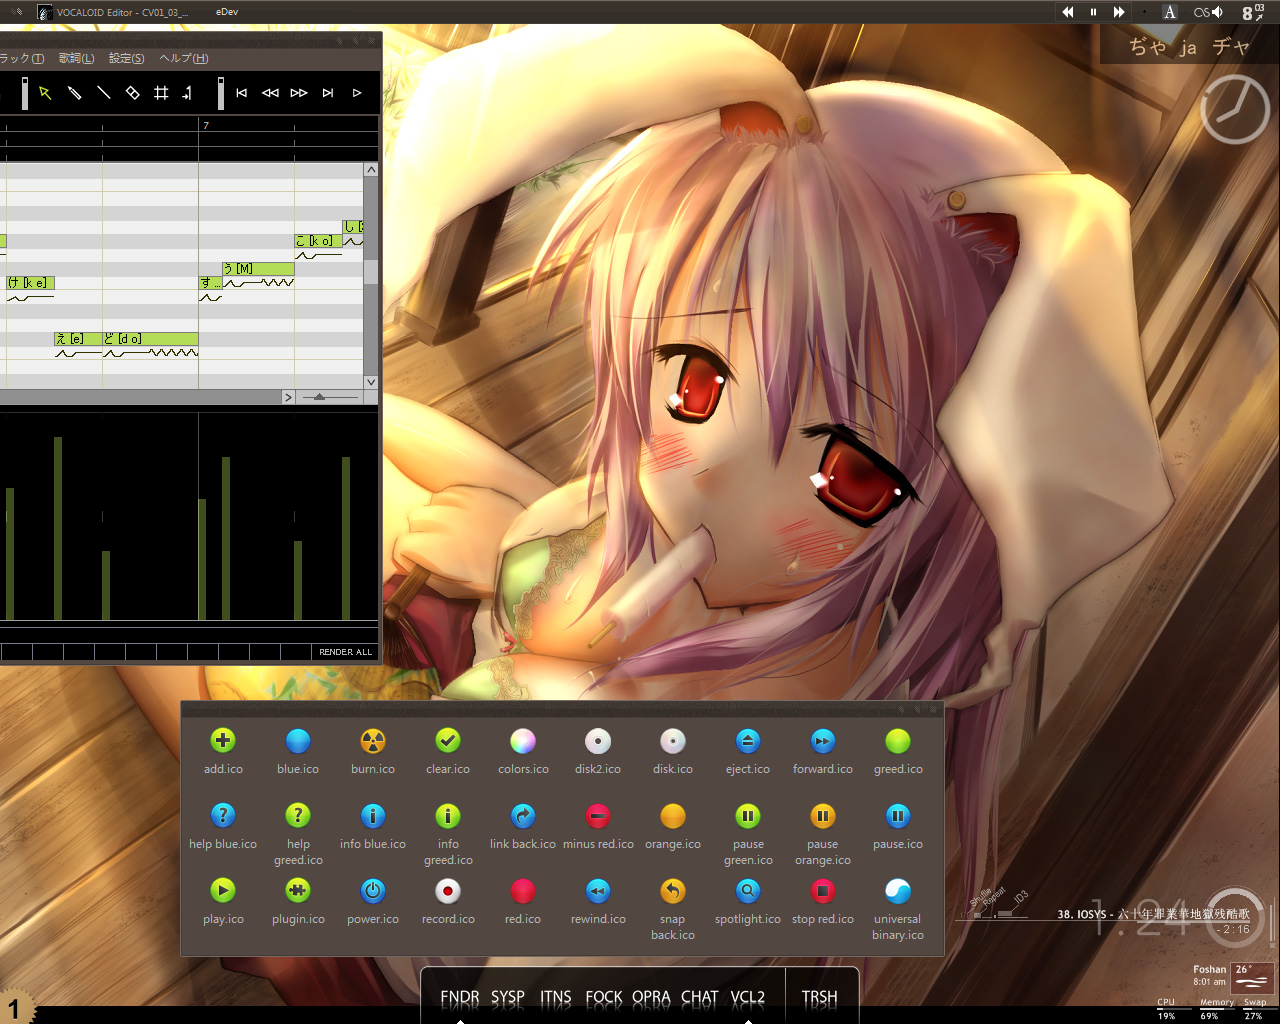Open VCL2 from the dock
This screenshot has width=1280, height=1024.
[748, 997]
